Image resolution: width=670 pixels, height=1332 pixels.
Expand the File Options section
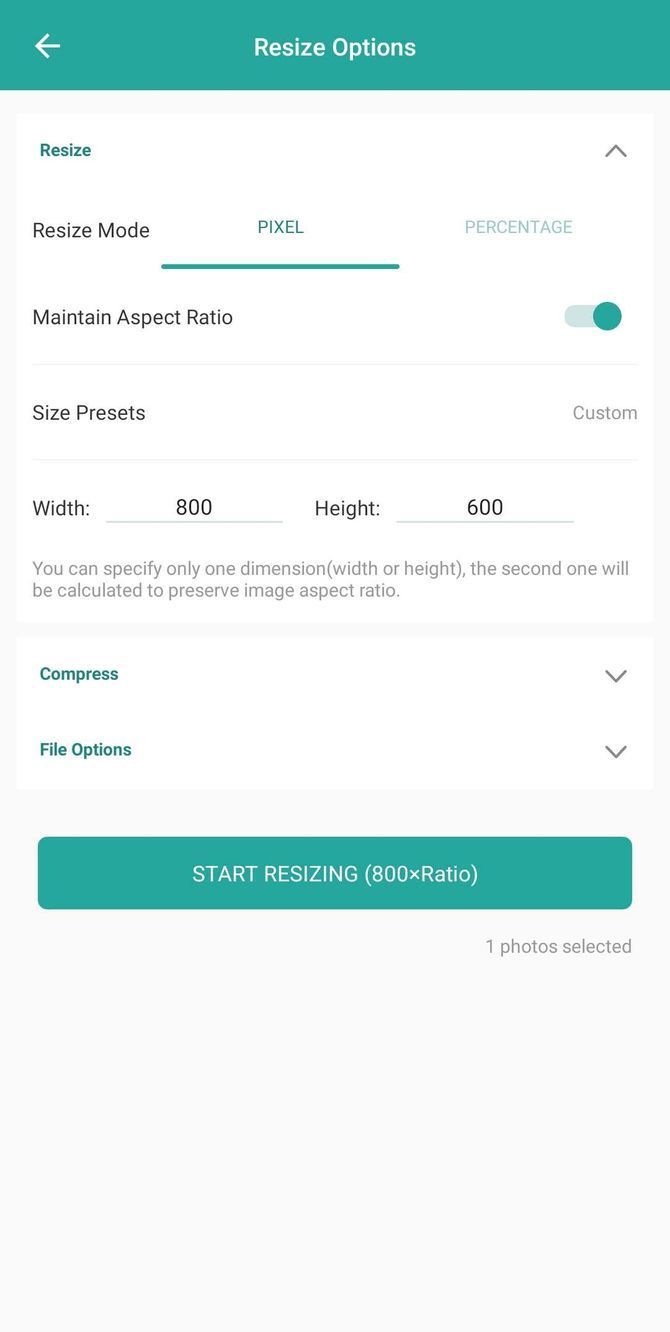616,751
